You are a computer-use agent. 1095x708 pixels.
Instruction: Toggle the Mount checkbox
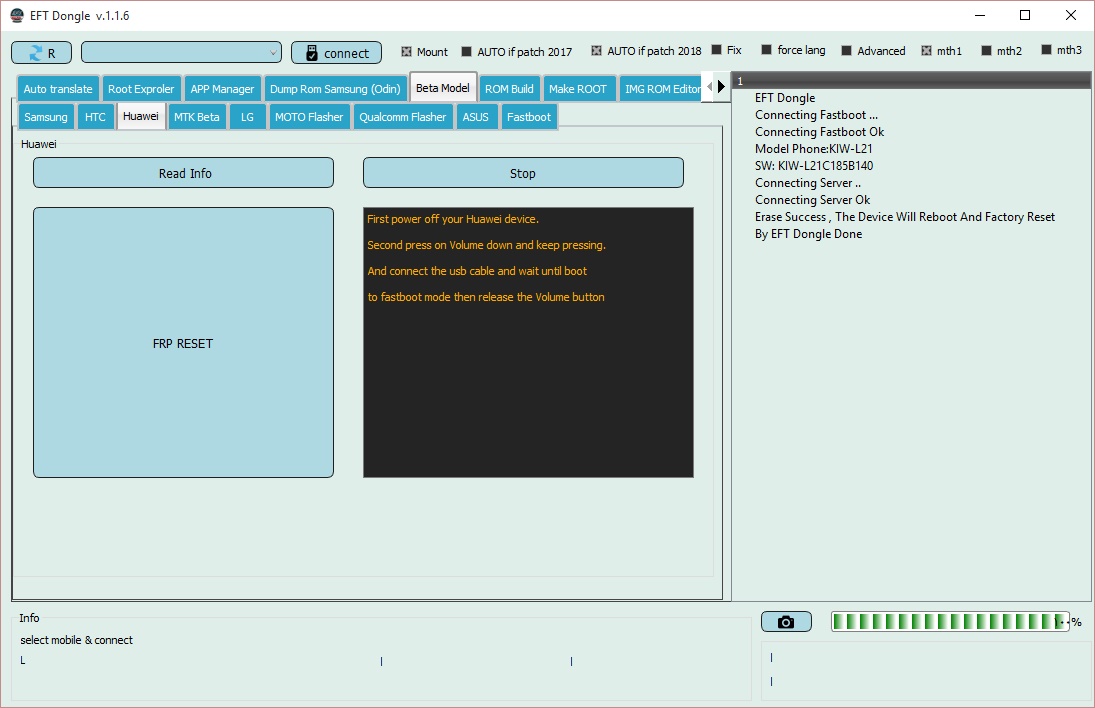[x=406, y=52]
